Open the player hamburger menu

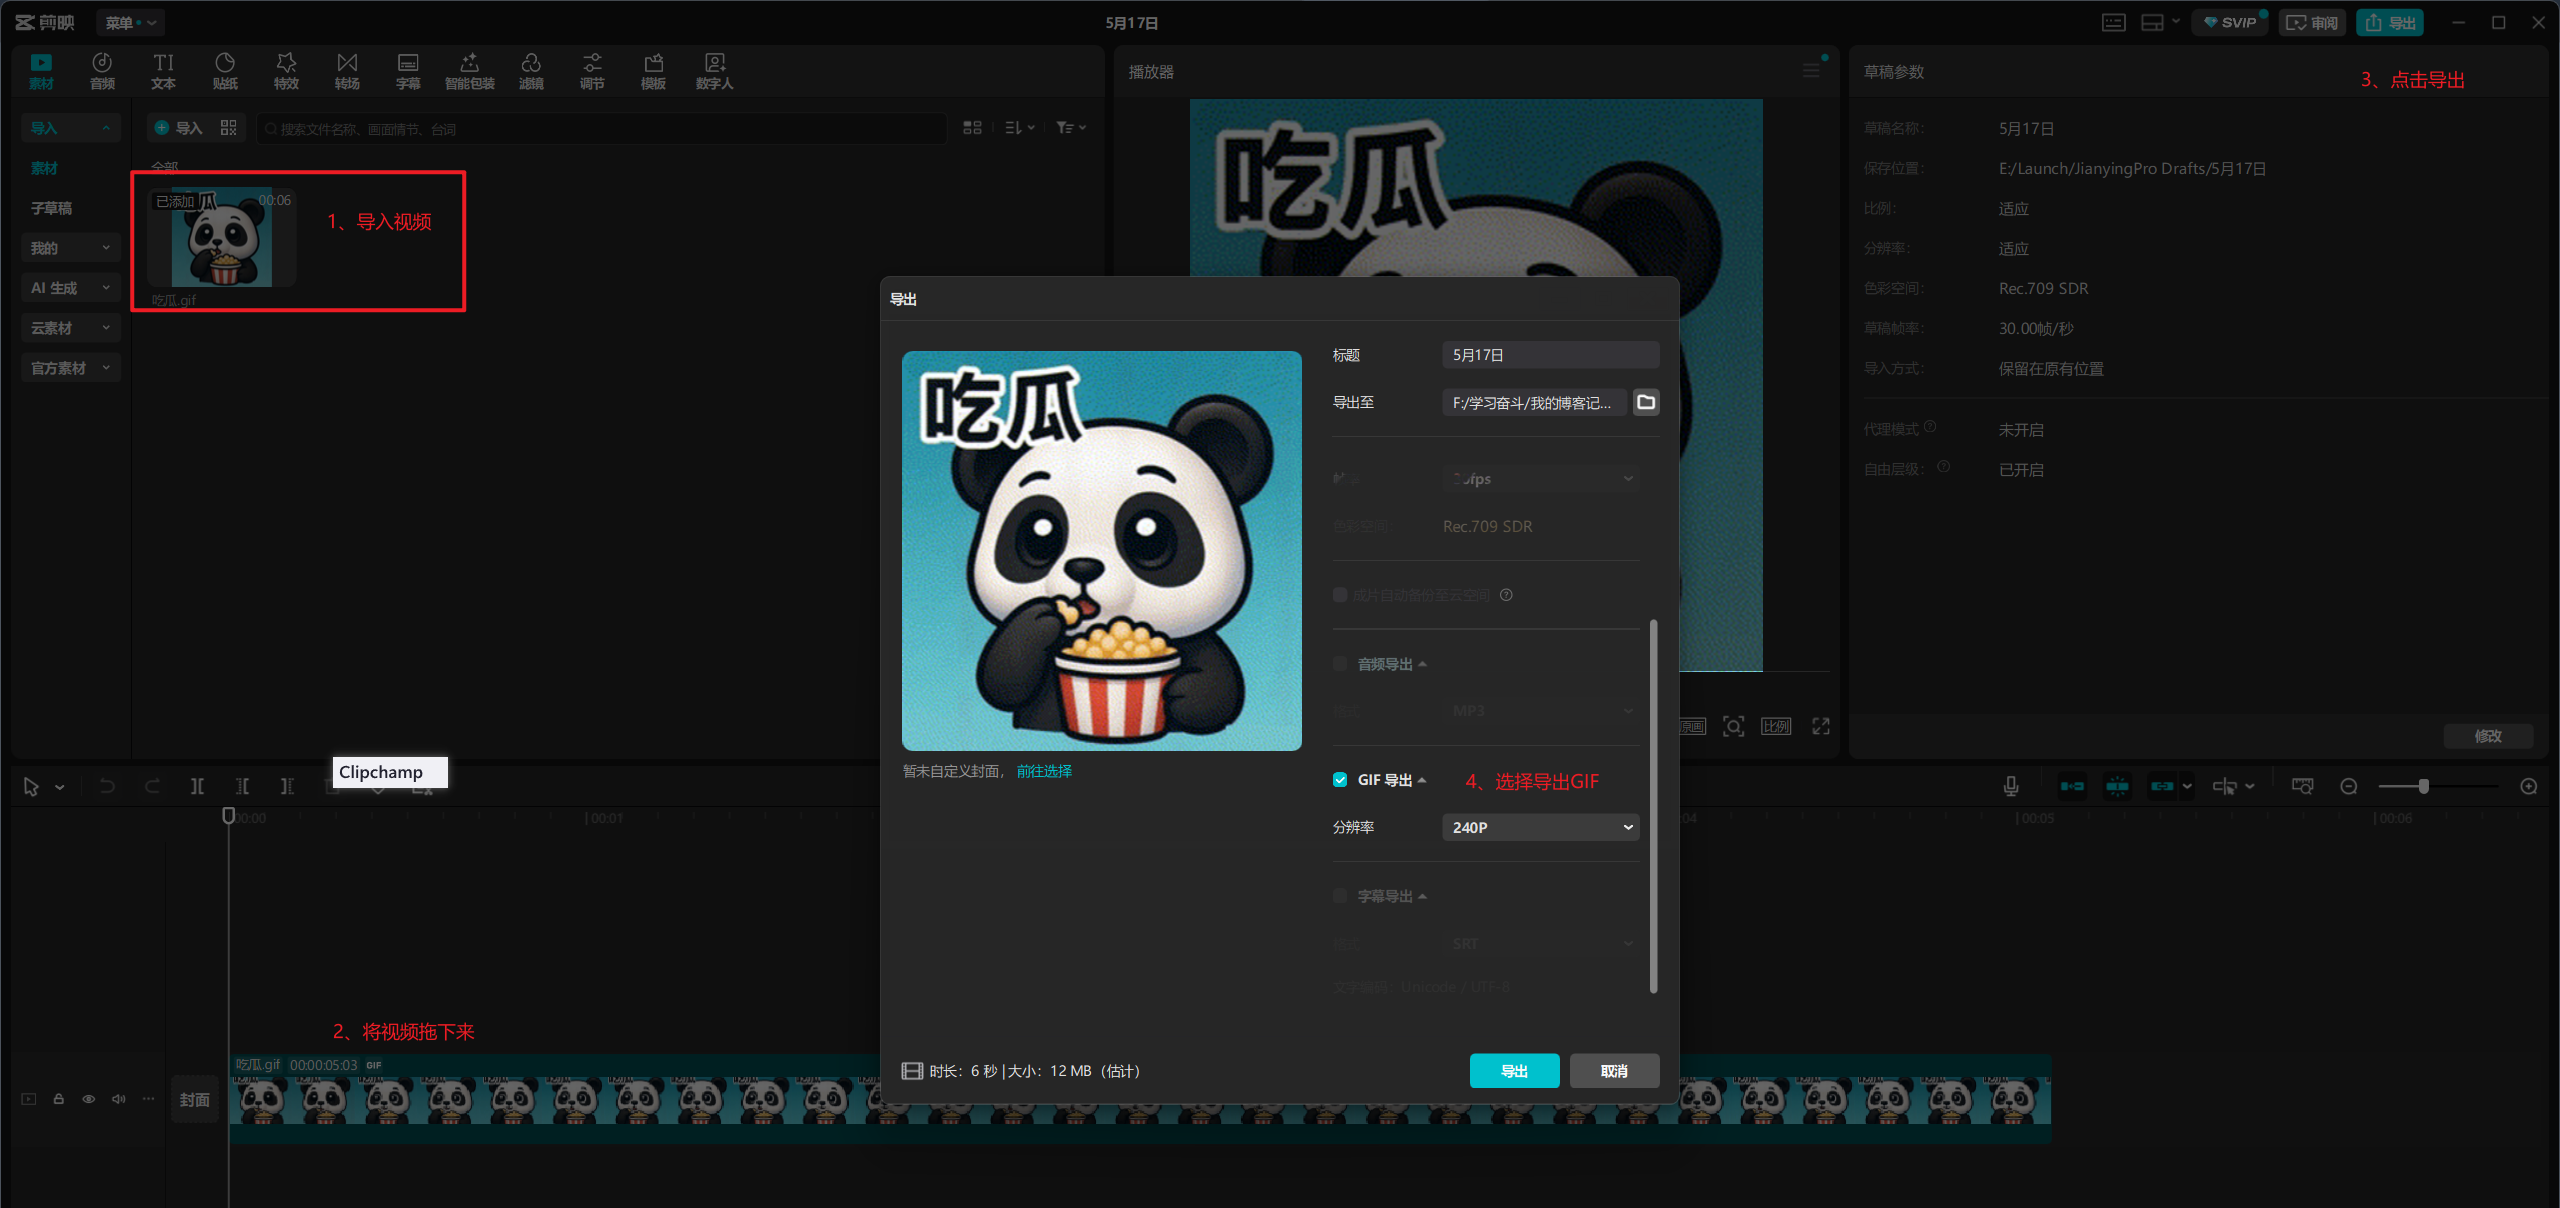click(1811, 70)
